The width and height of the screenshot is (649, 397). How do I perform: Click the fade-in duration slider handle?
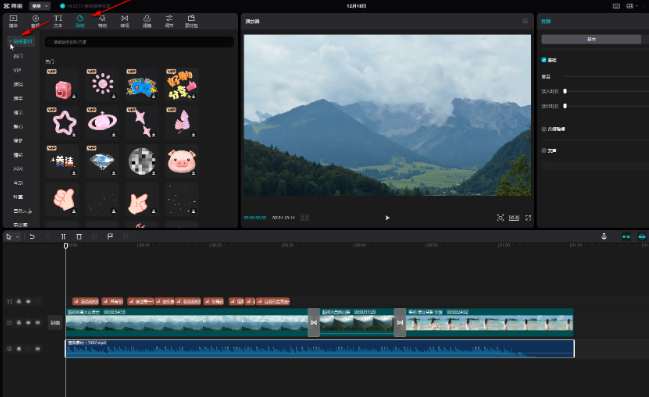click(565, 91)
